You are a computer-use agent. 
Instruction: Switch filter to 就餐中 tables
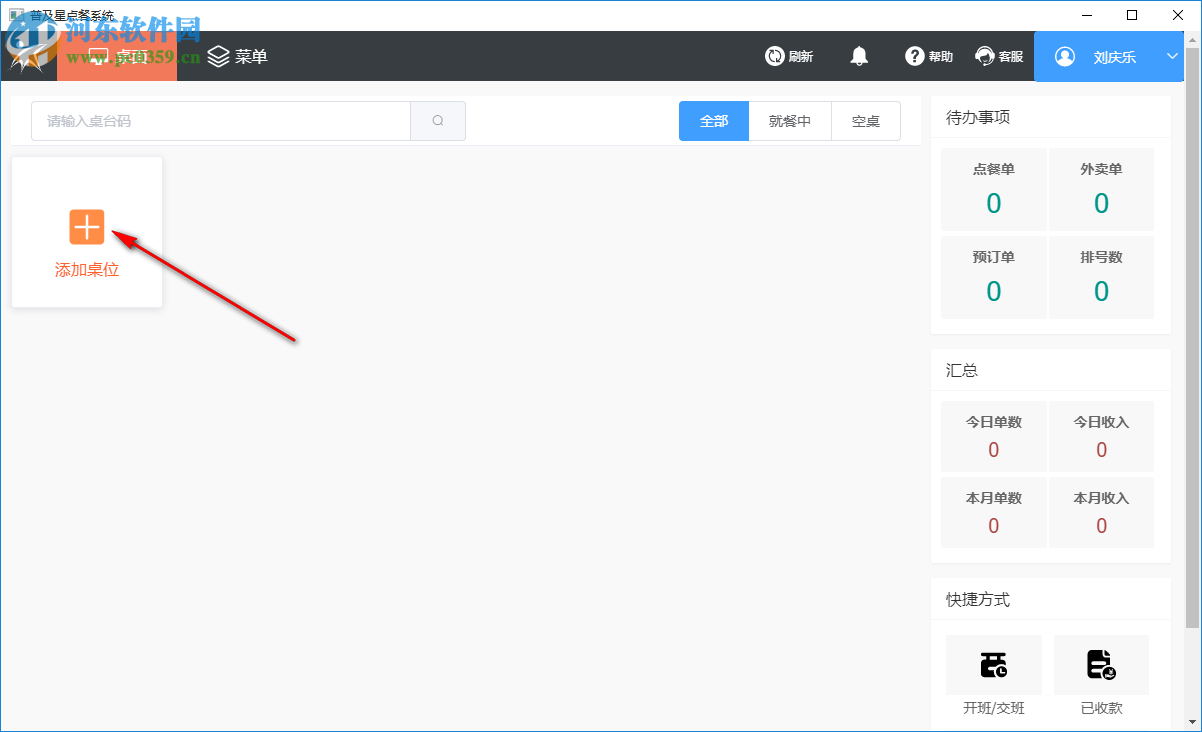point(790,120)
